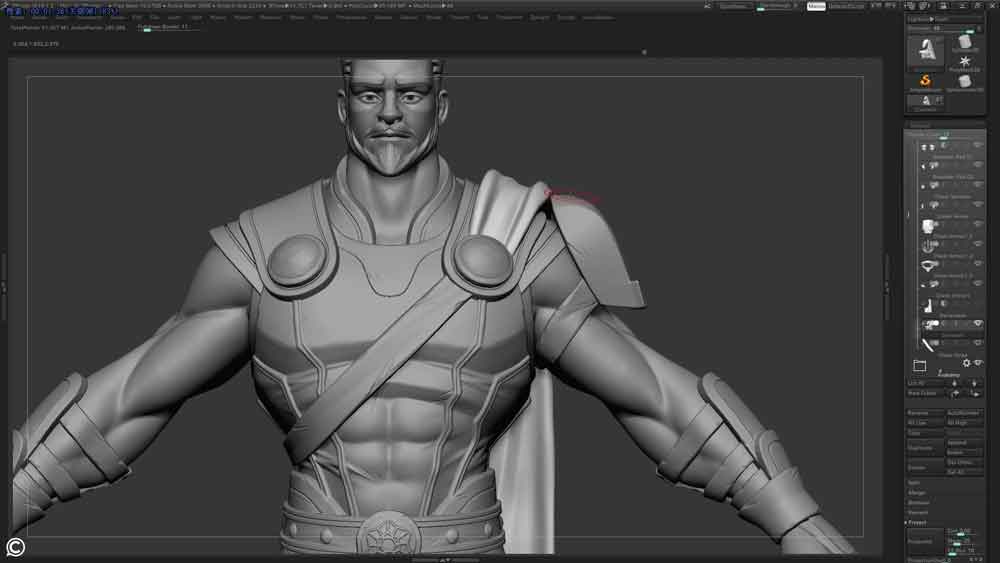Image resolution: width=1000 pixels, height=563 pixels.
Task: Collapse the Project section
Action: point(917,523)
